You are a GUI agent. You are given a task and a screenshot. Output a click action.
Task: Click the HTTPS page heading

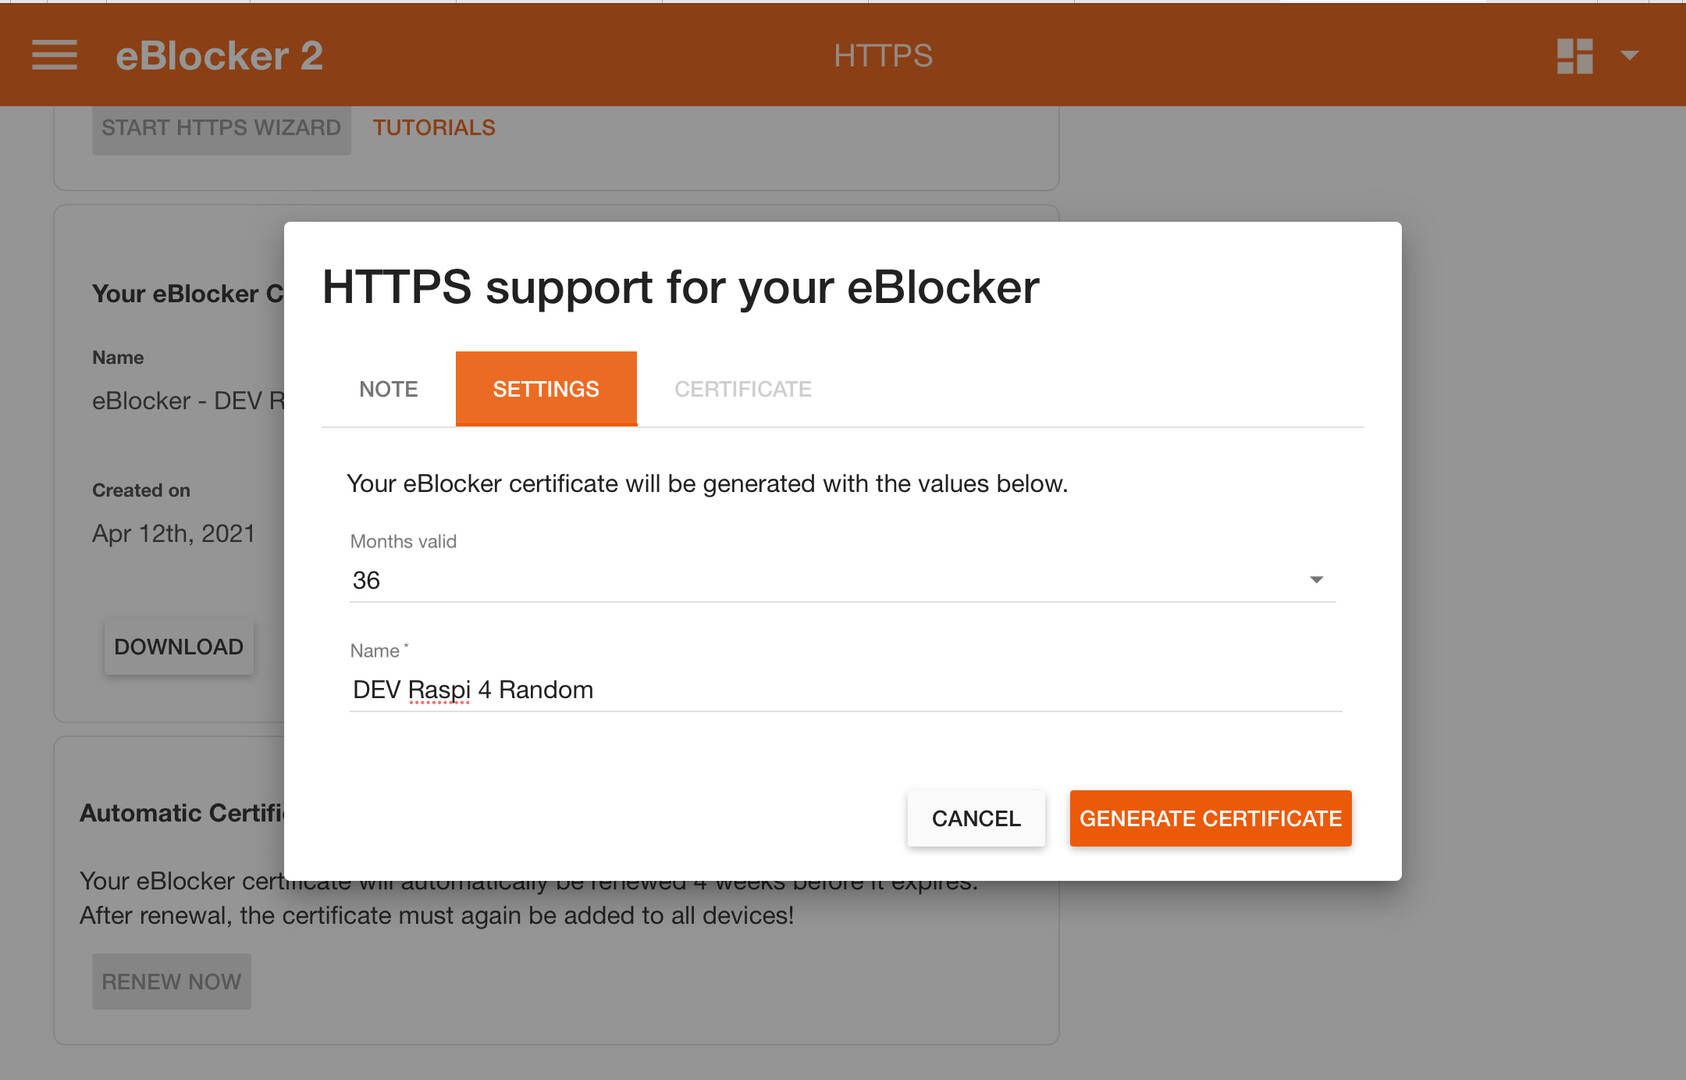click(883, 56)
